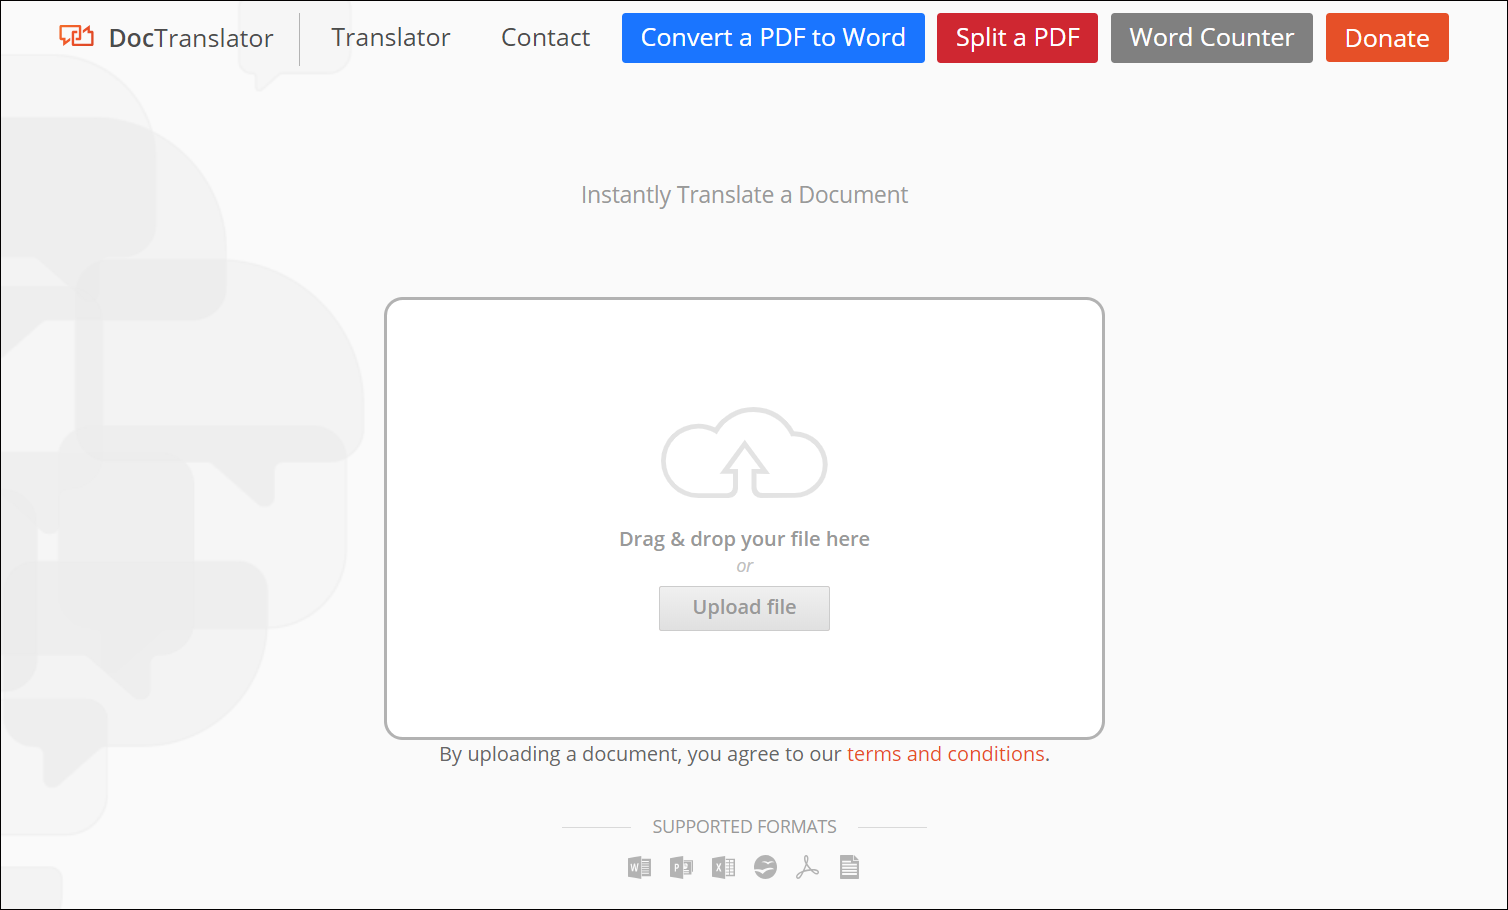
Task: Click the plain text file format icon
Action: point(849,867)
